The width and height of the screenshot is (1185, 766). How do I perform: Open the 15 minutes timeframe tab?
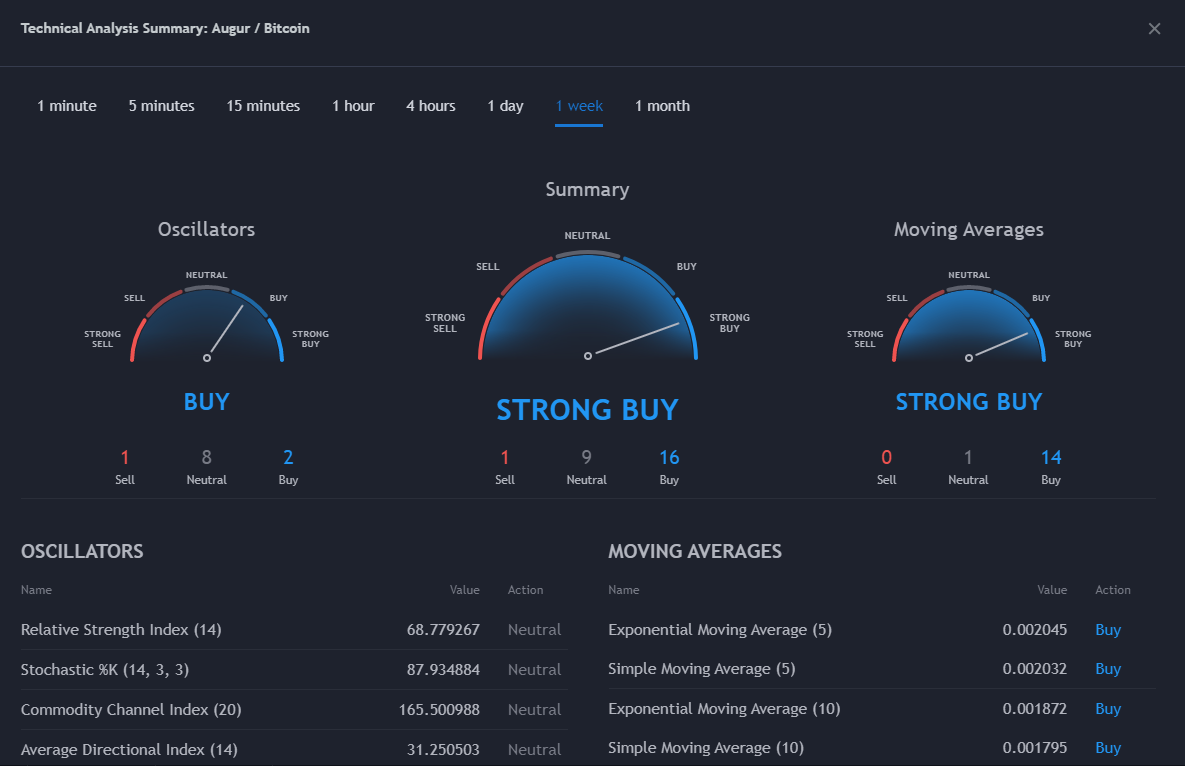point(263,106)
